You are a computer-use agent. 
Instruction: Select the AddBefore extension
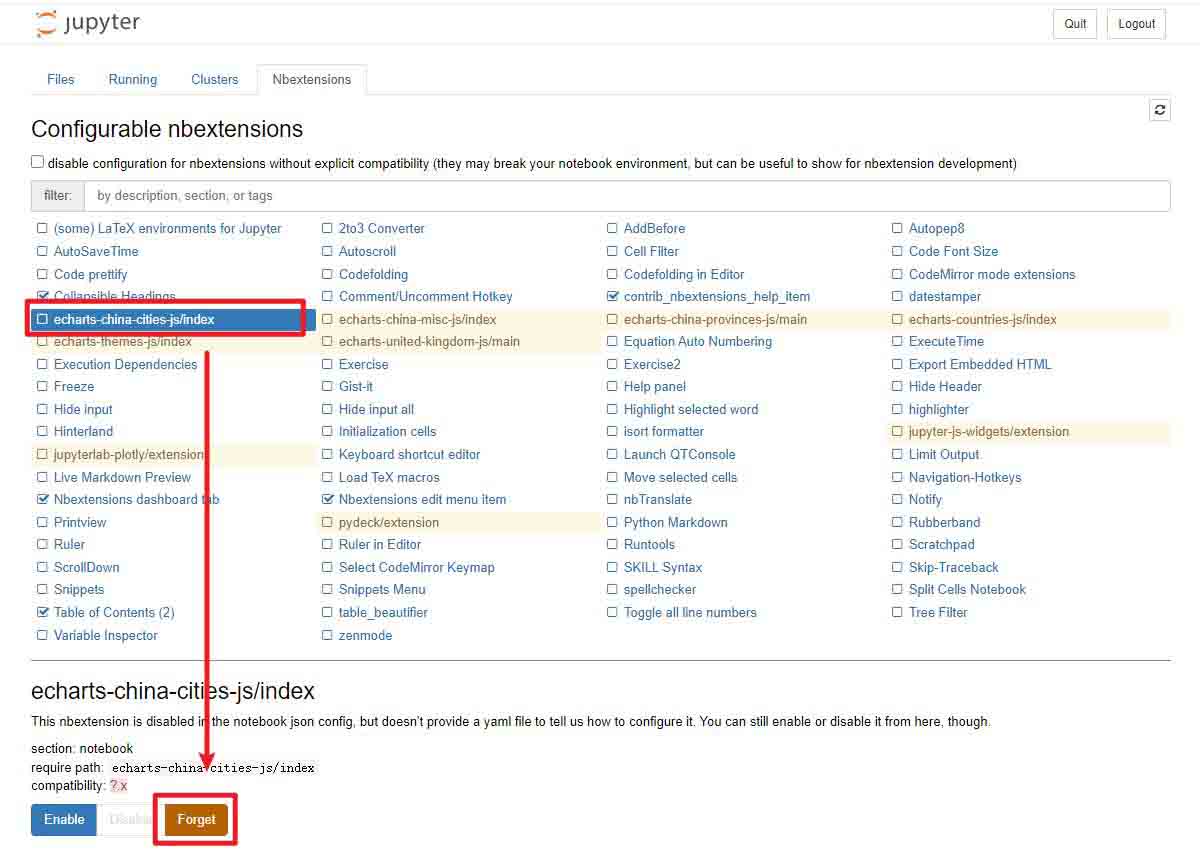pos(654,229)
